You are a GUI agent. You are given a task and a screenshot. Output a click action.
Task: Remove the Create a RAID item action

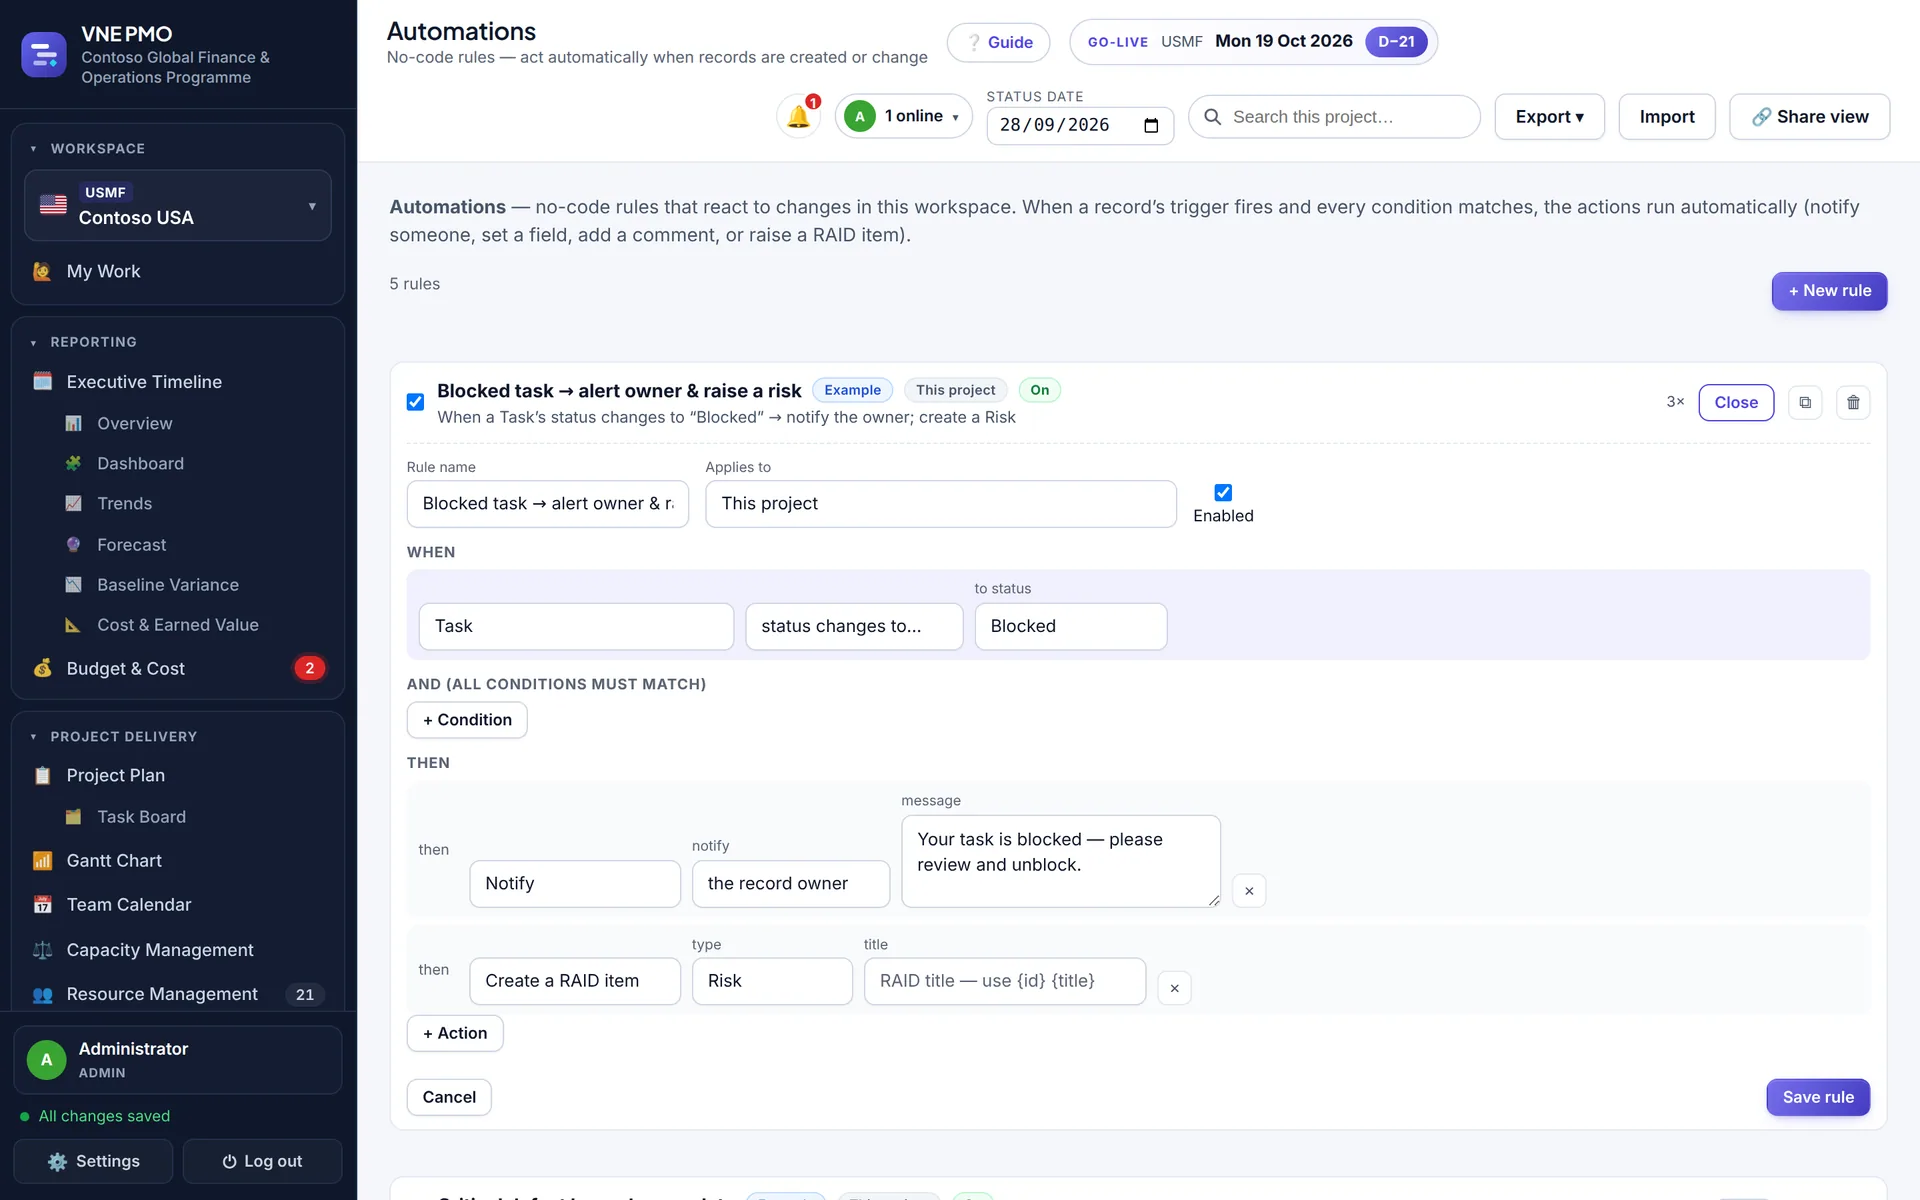coord(1174,988)
